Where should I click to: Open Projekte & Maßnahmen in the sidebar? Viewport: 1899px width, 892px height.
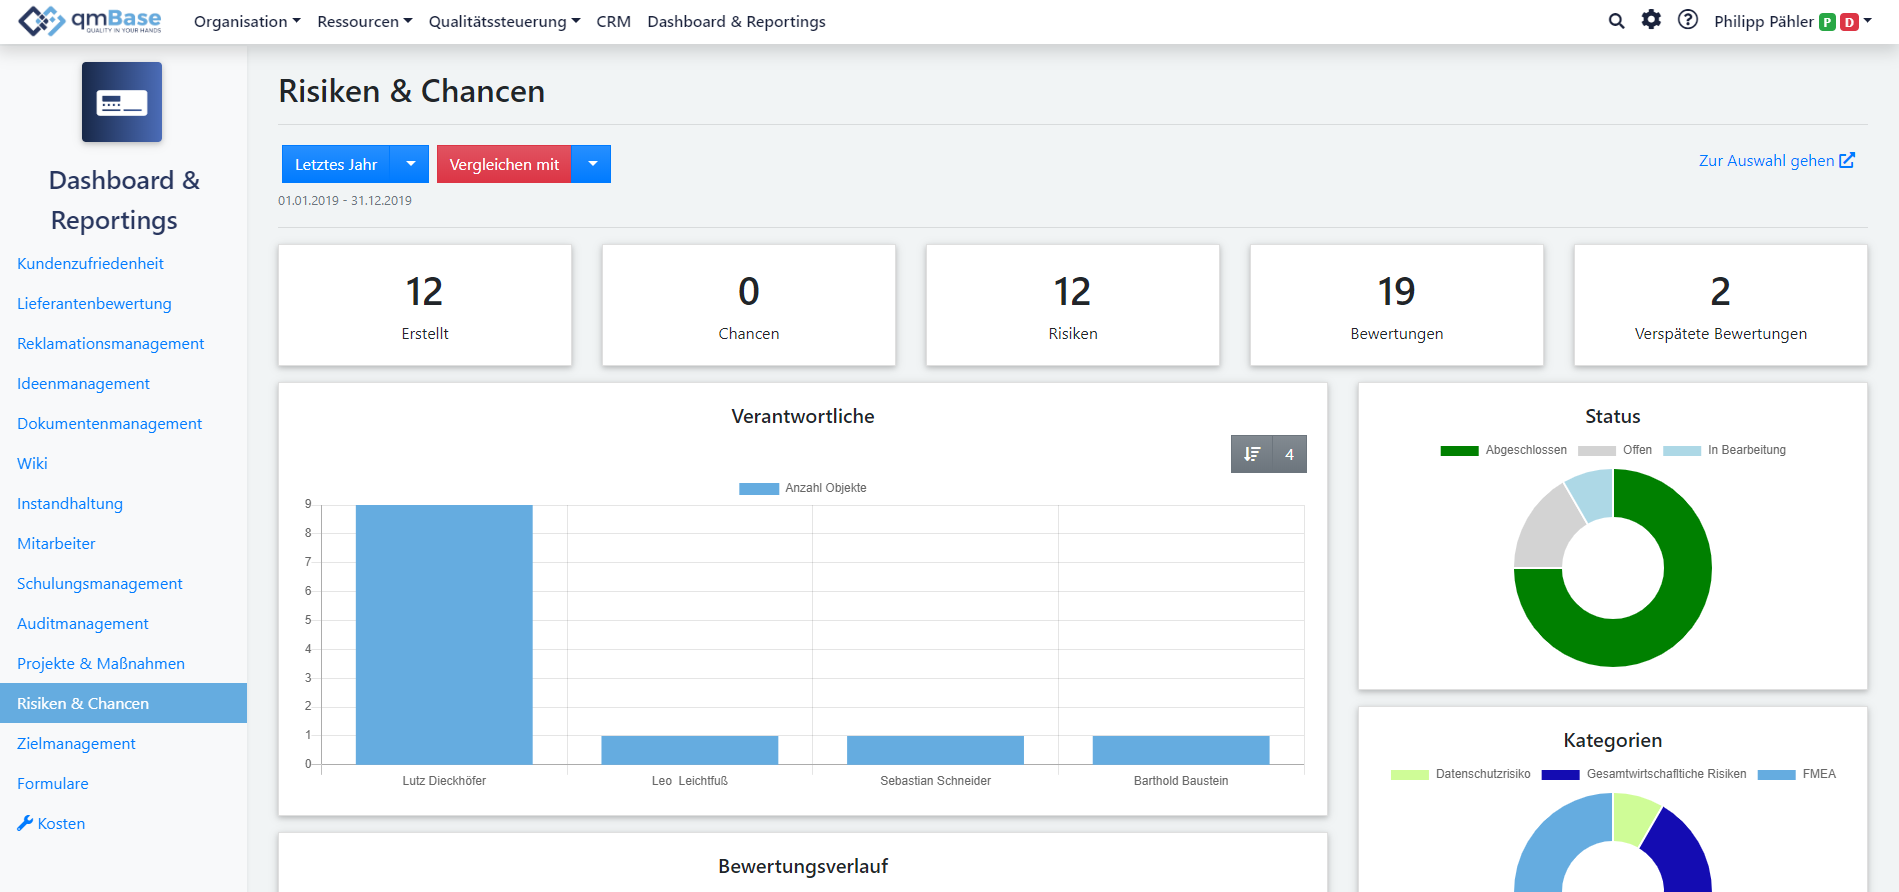100,663
